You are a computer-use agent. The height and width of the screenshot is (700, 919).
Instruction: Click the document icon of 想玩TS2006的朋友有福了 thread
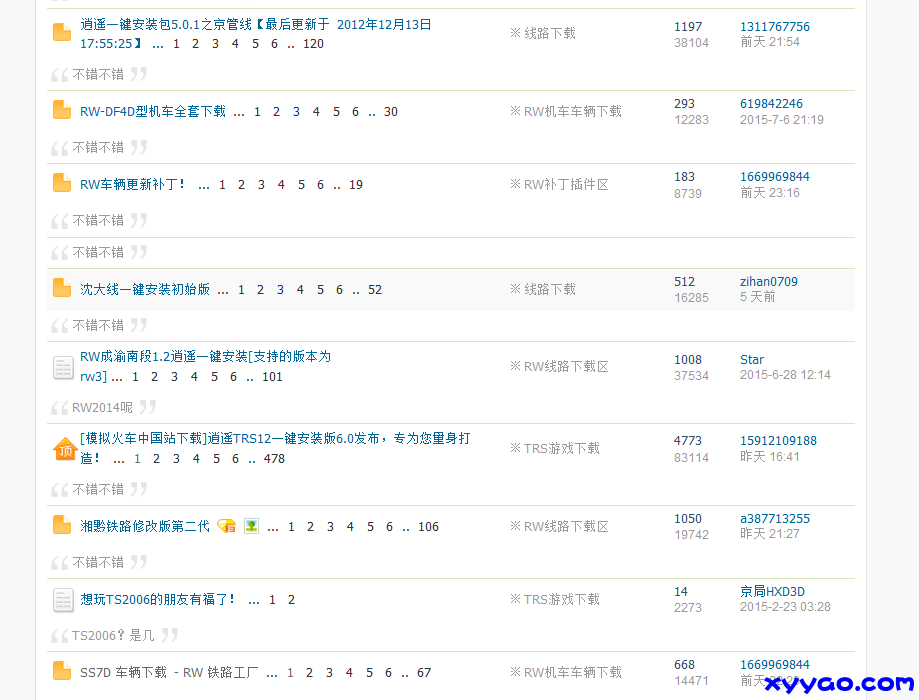click(61, 600)
